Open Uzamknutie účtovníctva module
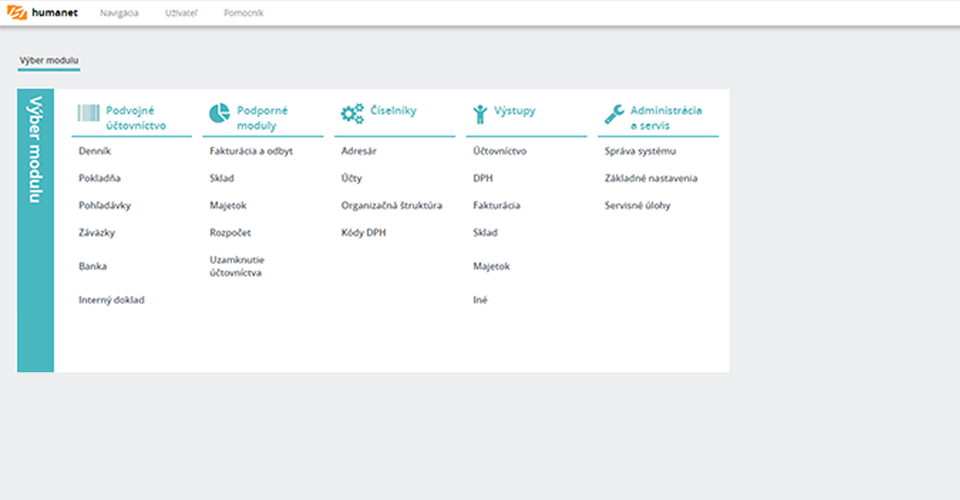Image resolution: width=960 pixels, height=500 pixels. point(237,266)
